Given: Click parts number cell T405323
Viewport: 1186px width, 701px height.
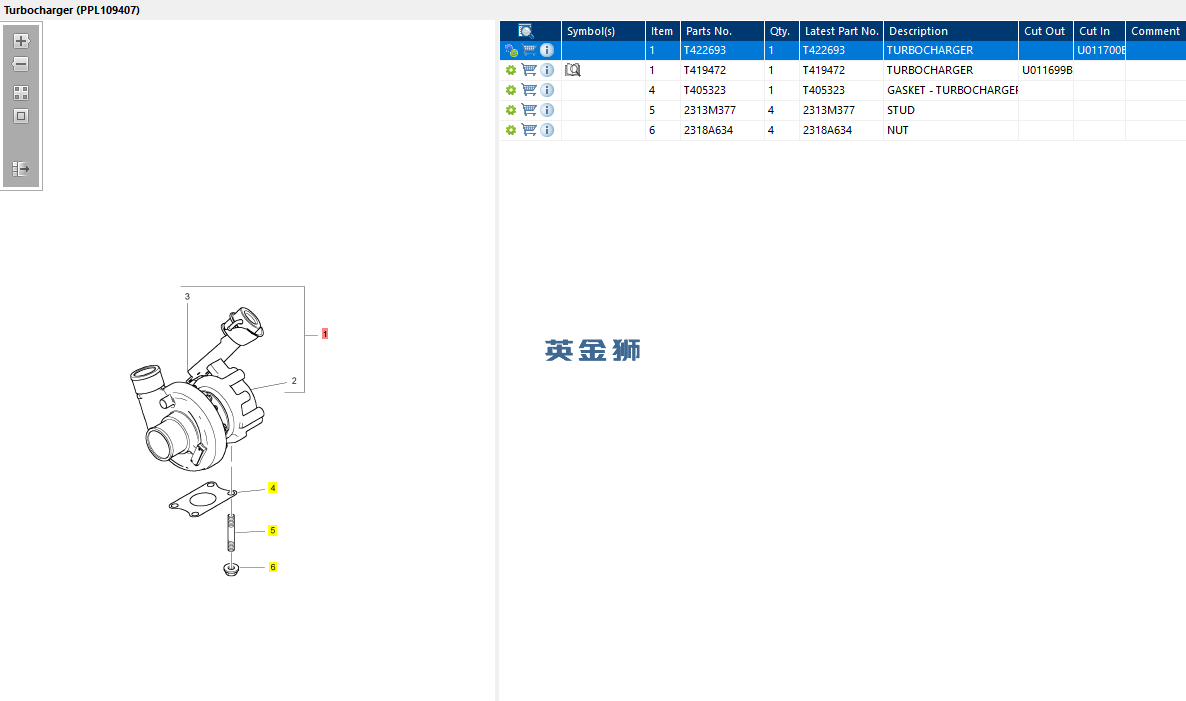Looking at the screenshot, I should click(722, 90).
